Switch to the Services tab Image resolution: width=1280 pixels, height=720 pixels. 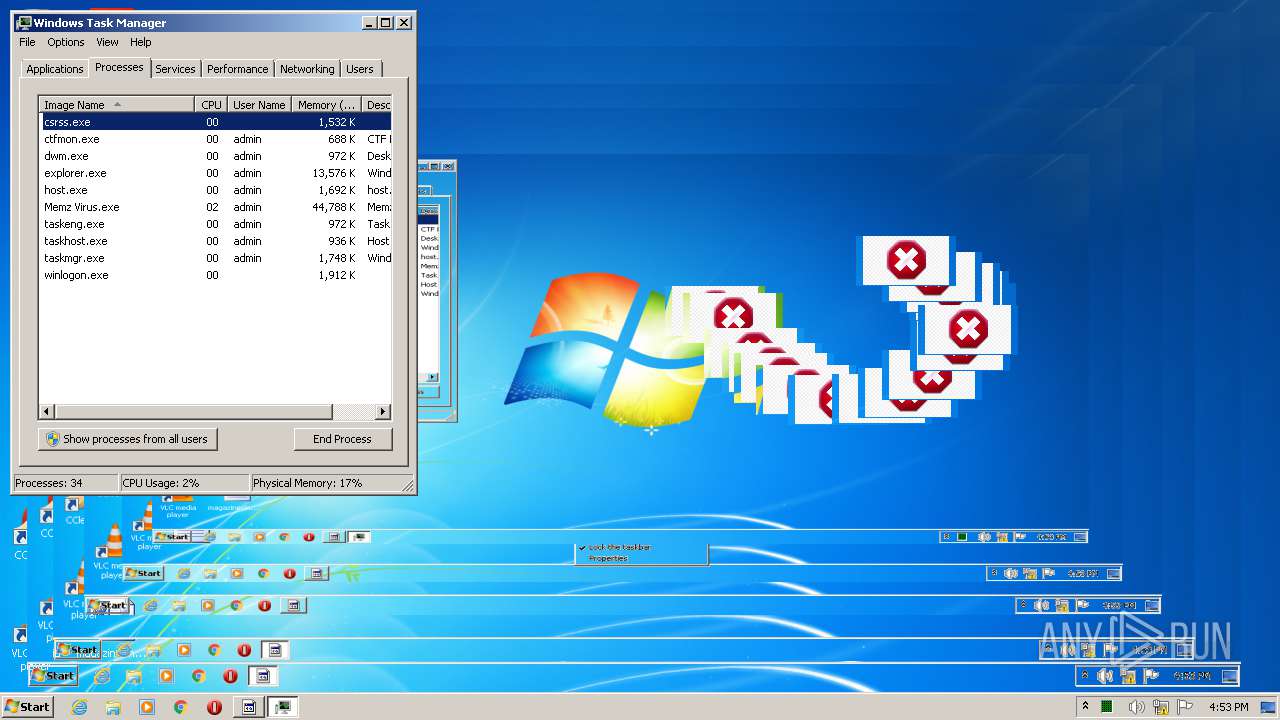click(x=175, y=69)
